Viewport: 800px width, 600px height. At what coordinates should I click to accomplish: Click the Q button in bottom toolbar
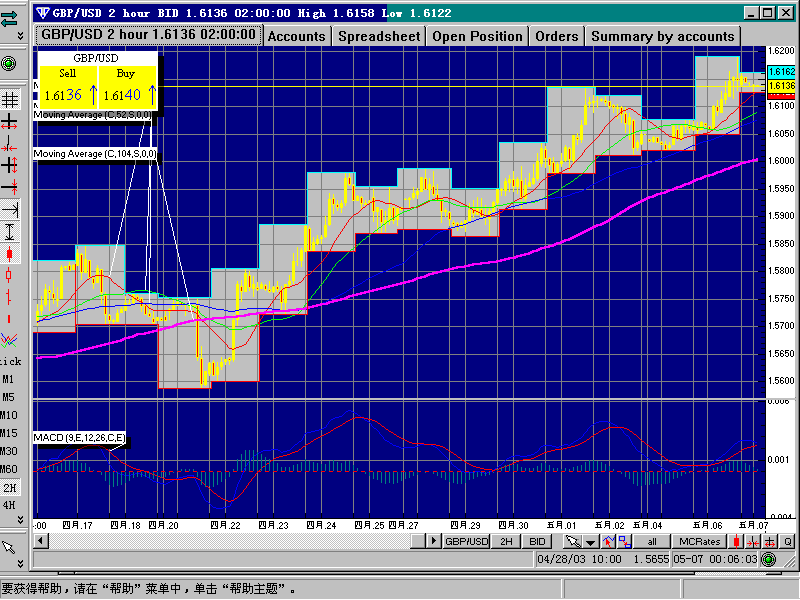[x=787, y=541]
